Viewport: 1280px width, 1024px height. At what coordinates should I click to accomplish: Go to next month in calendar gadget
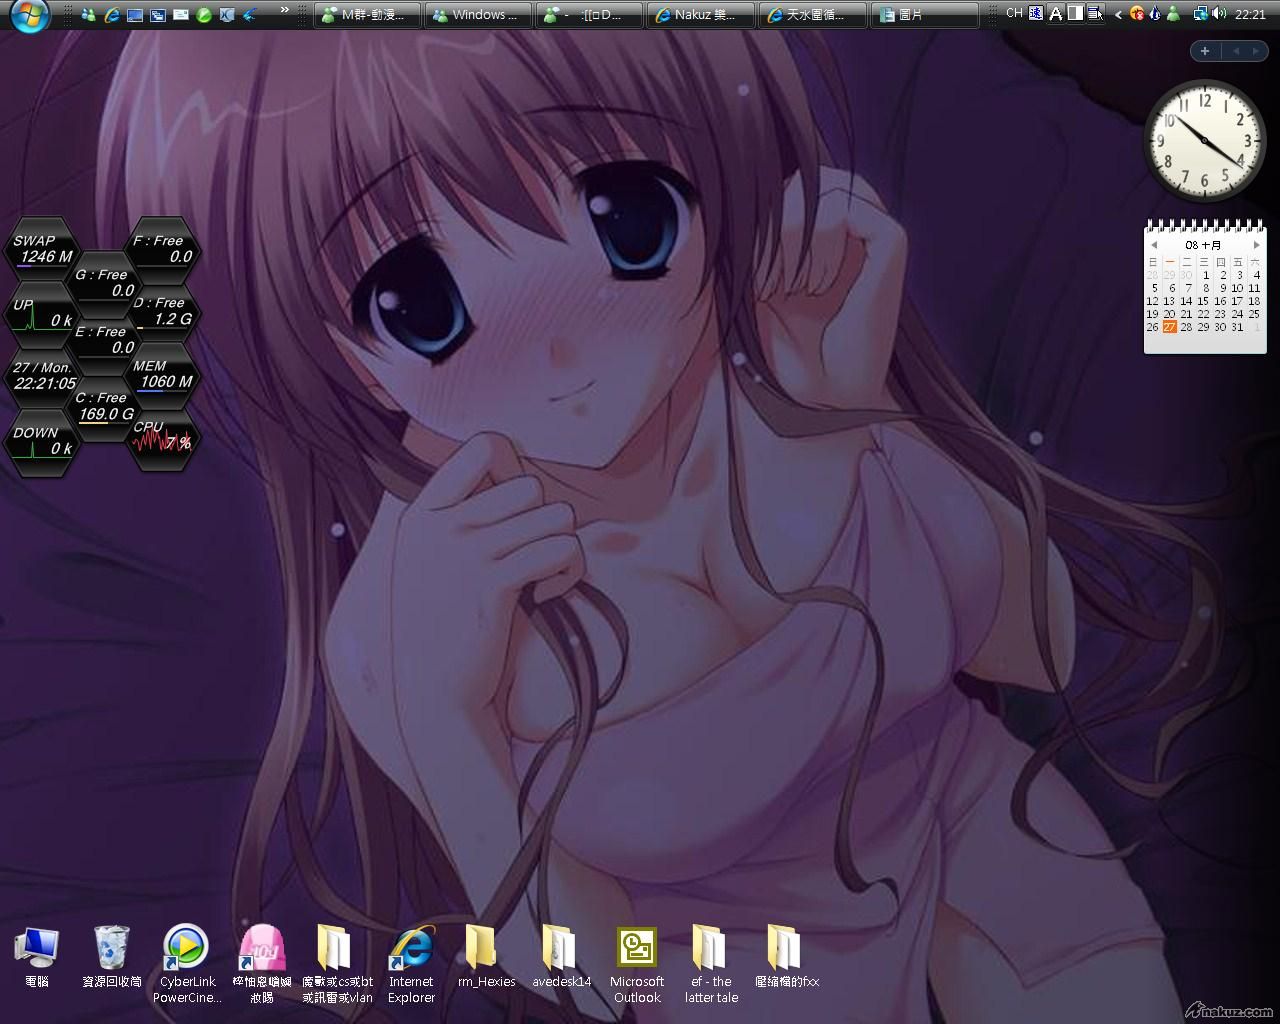(x=1256, y=244)
